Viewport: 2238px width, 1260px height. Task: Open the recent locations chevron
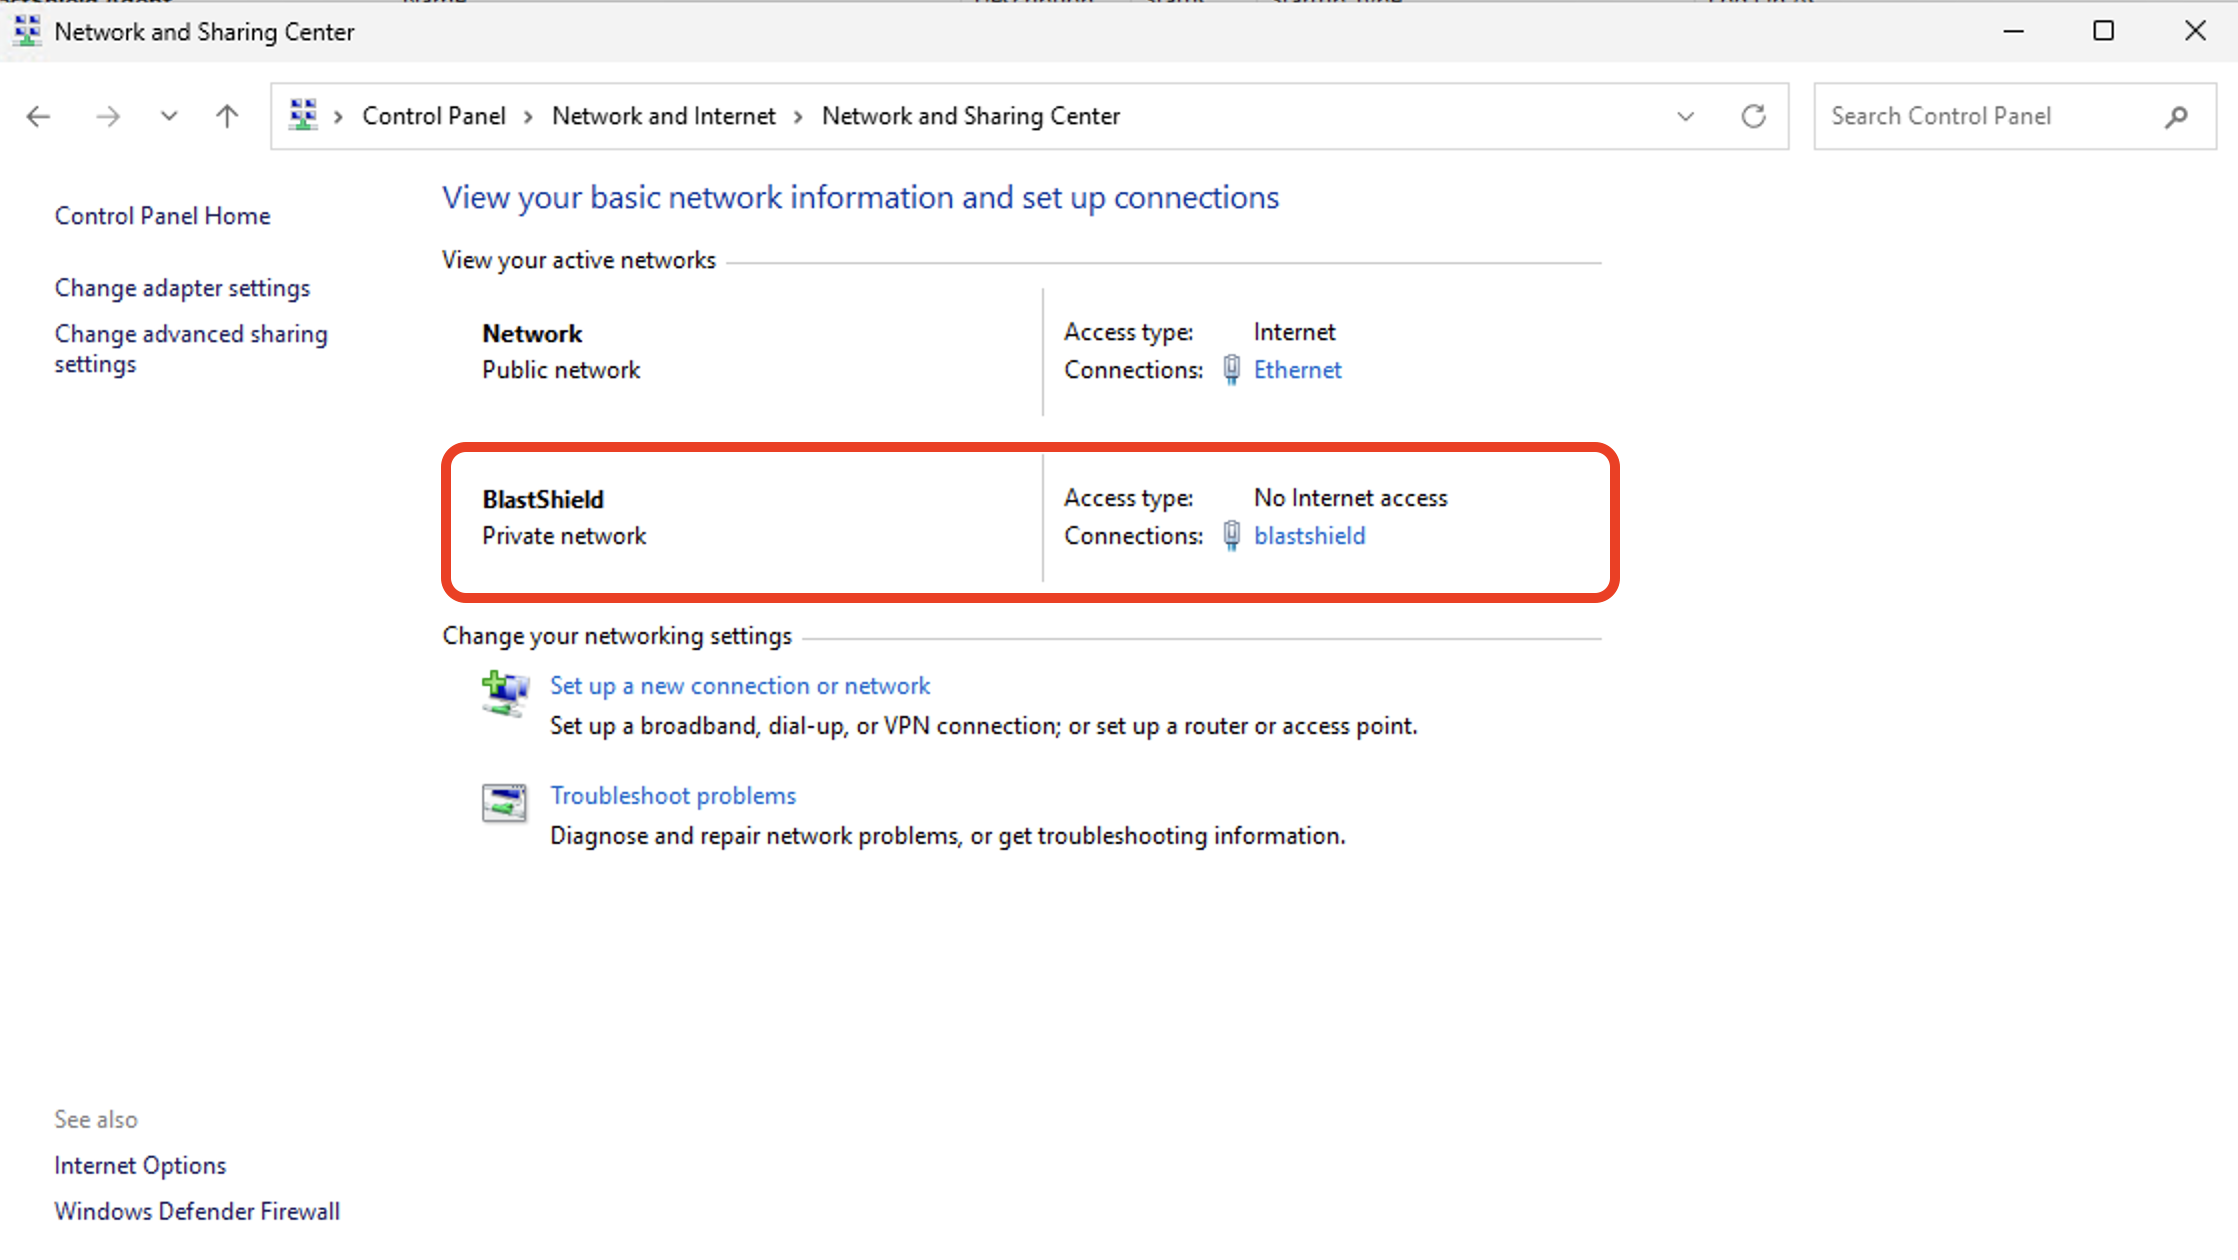(169, 116)
